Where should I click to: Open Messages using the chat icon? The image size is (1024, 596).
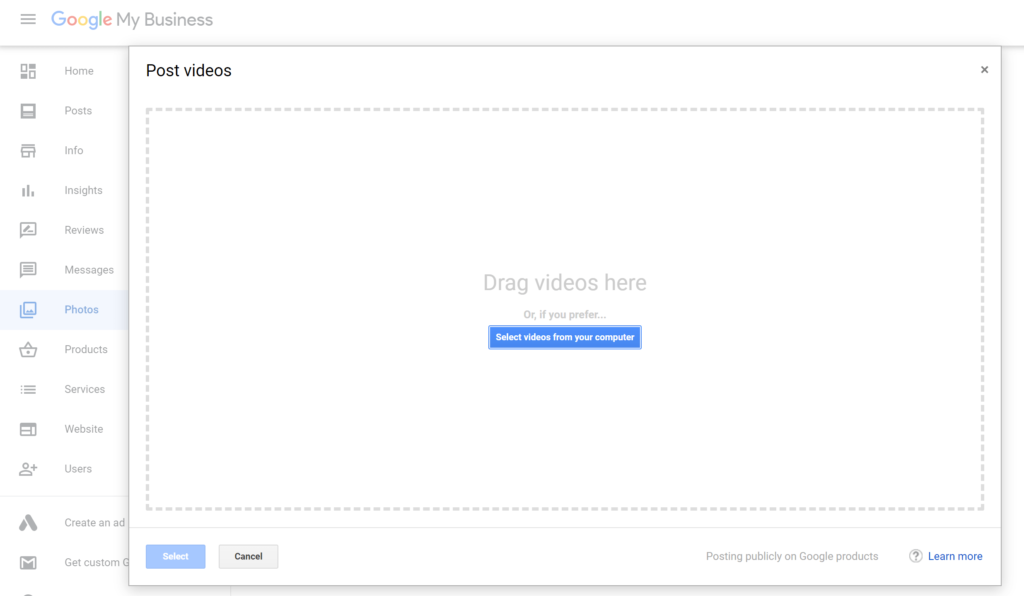click(28, 269)
